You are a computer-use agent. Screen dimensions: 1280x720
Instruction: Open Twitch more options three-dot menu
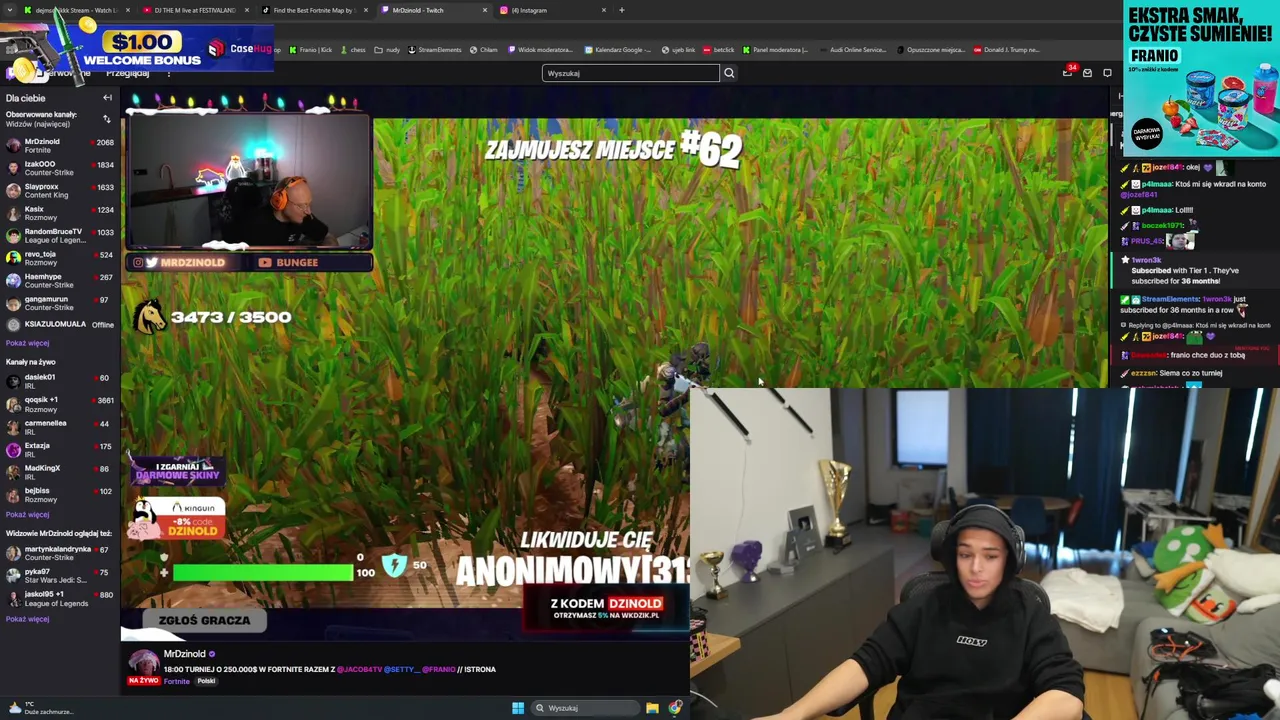pos(168,73)
